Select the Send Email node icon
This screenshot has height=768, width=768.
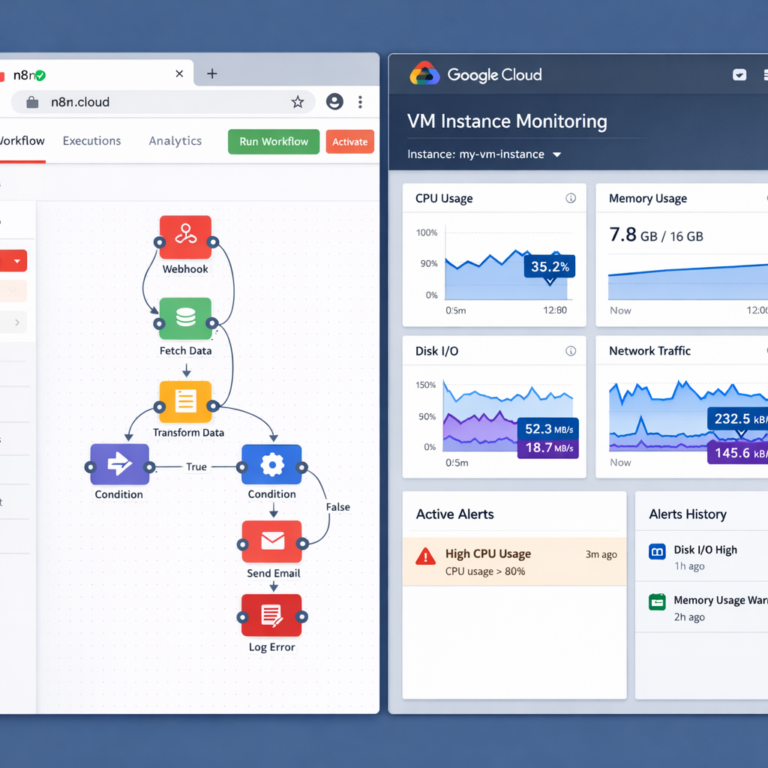272,541
